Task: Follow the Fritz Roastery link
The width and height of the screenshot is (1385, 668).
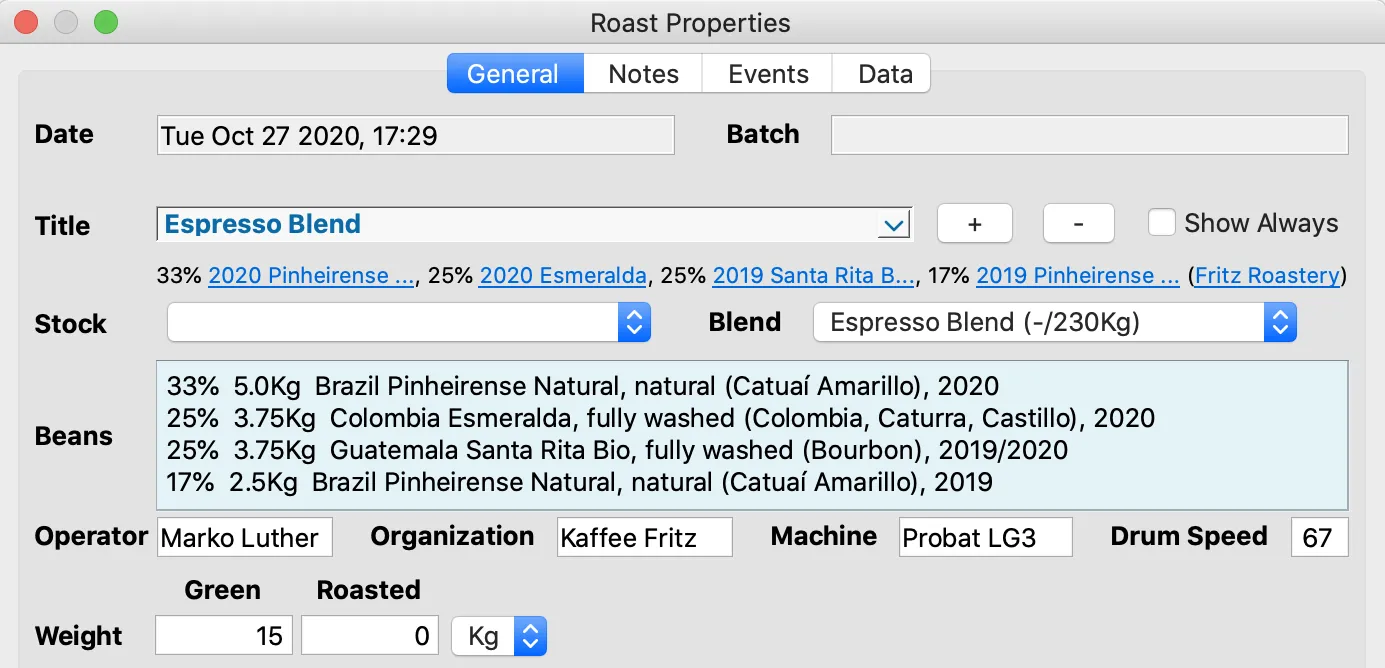Action: 1267,276
